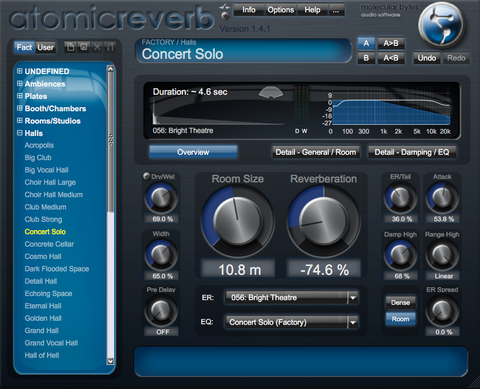The width and height of the screenshot is (480, 389).
Task: Expand the UNDEFINED preset category
Action: click(20, 71)
